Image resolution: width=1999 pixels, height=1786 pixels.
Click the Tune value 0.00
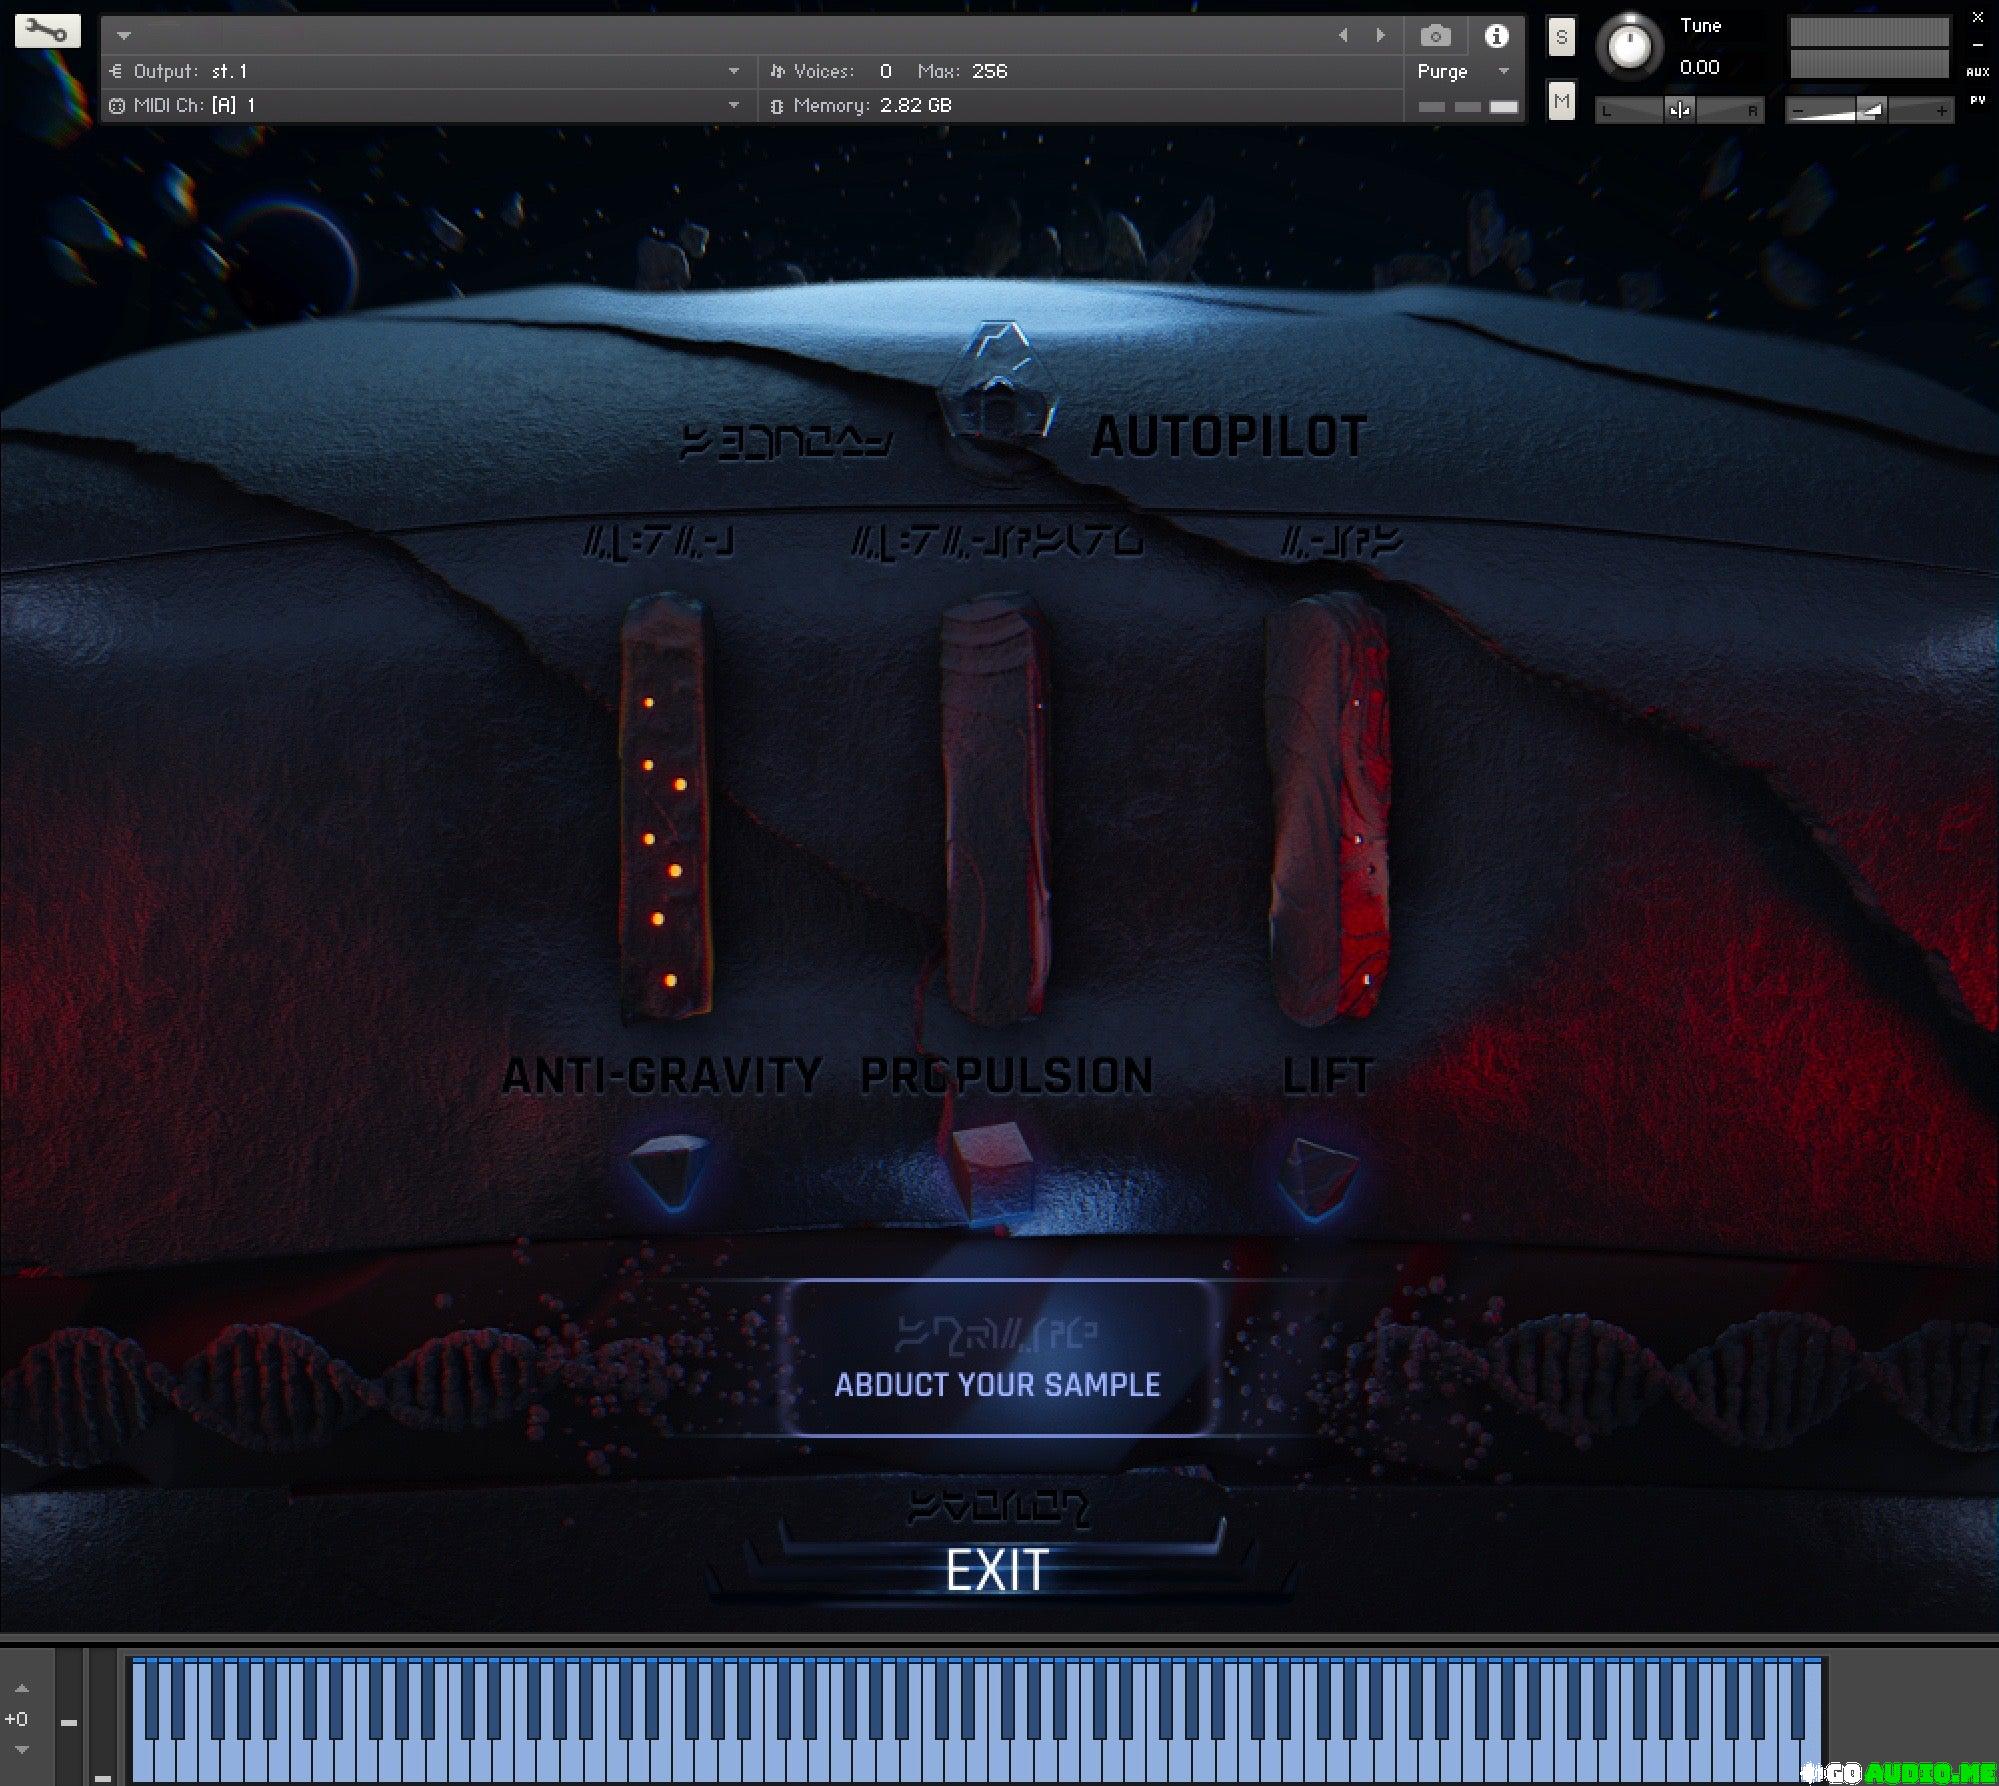click(x=1699, y=68)
